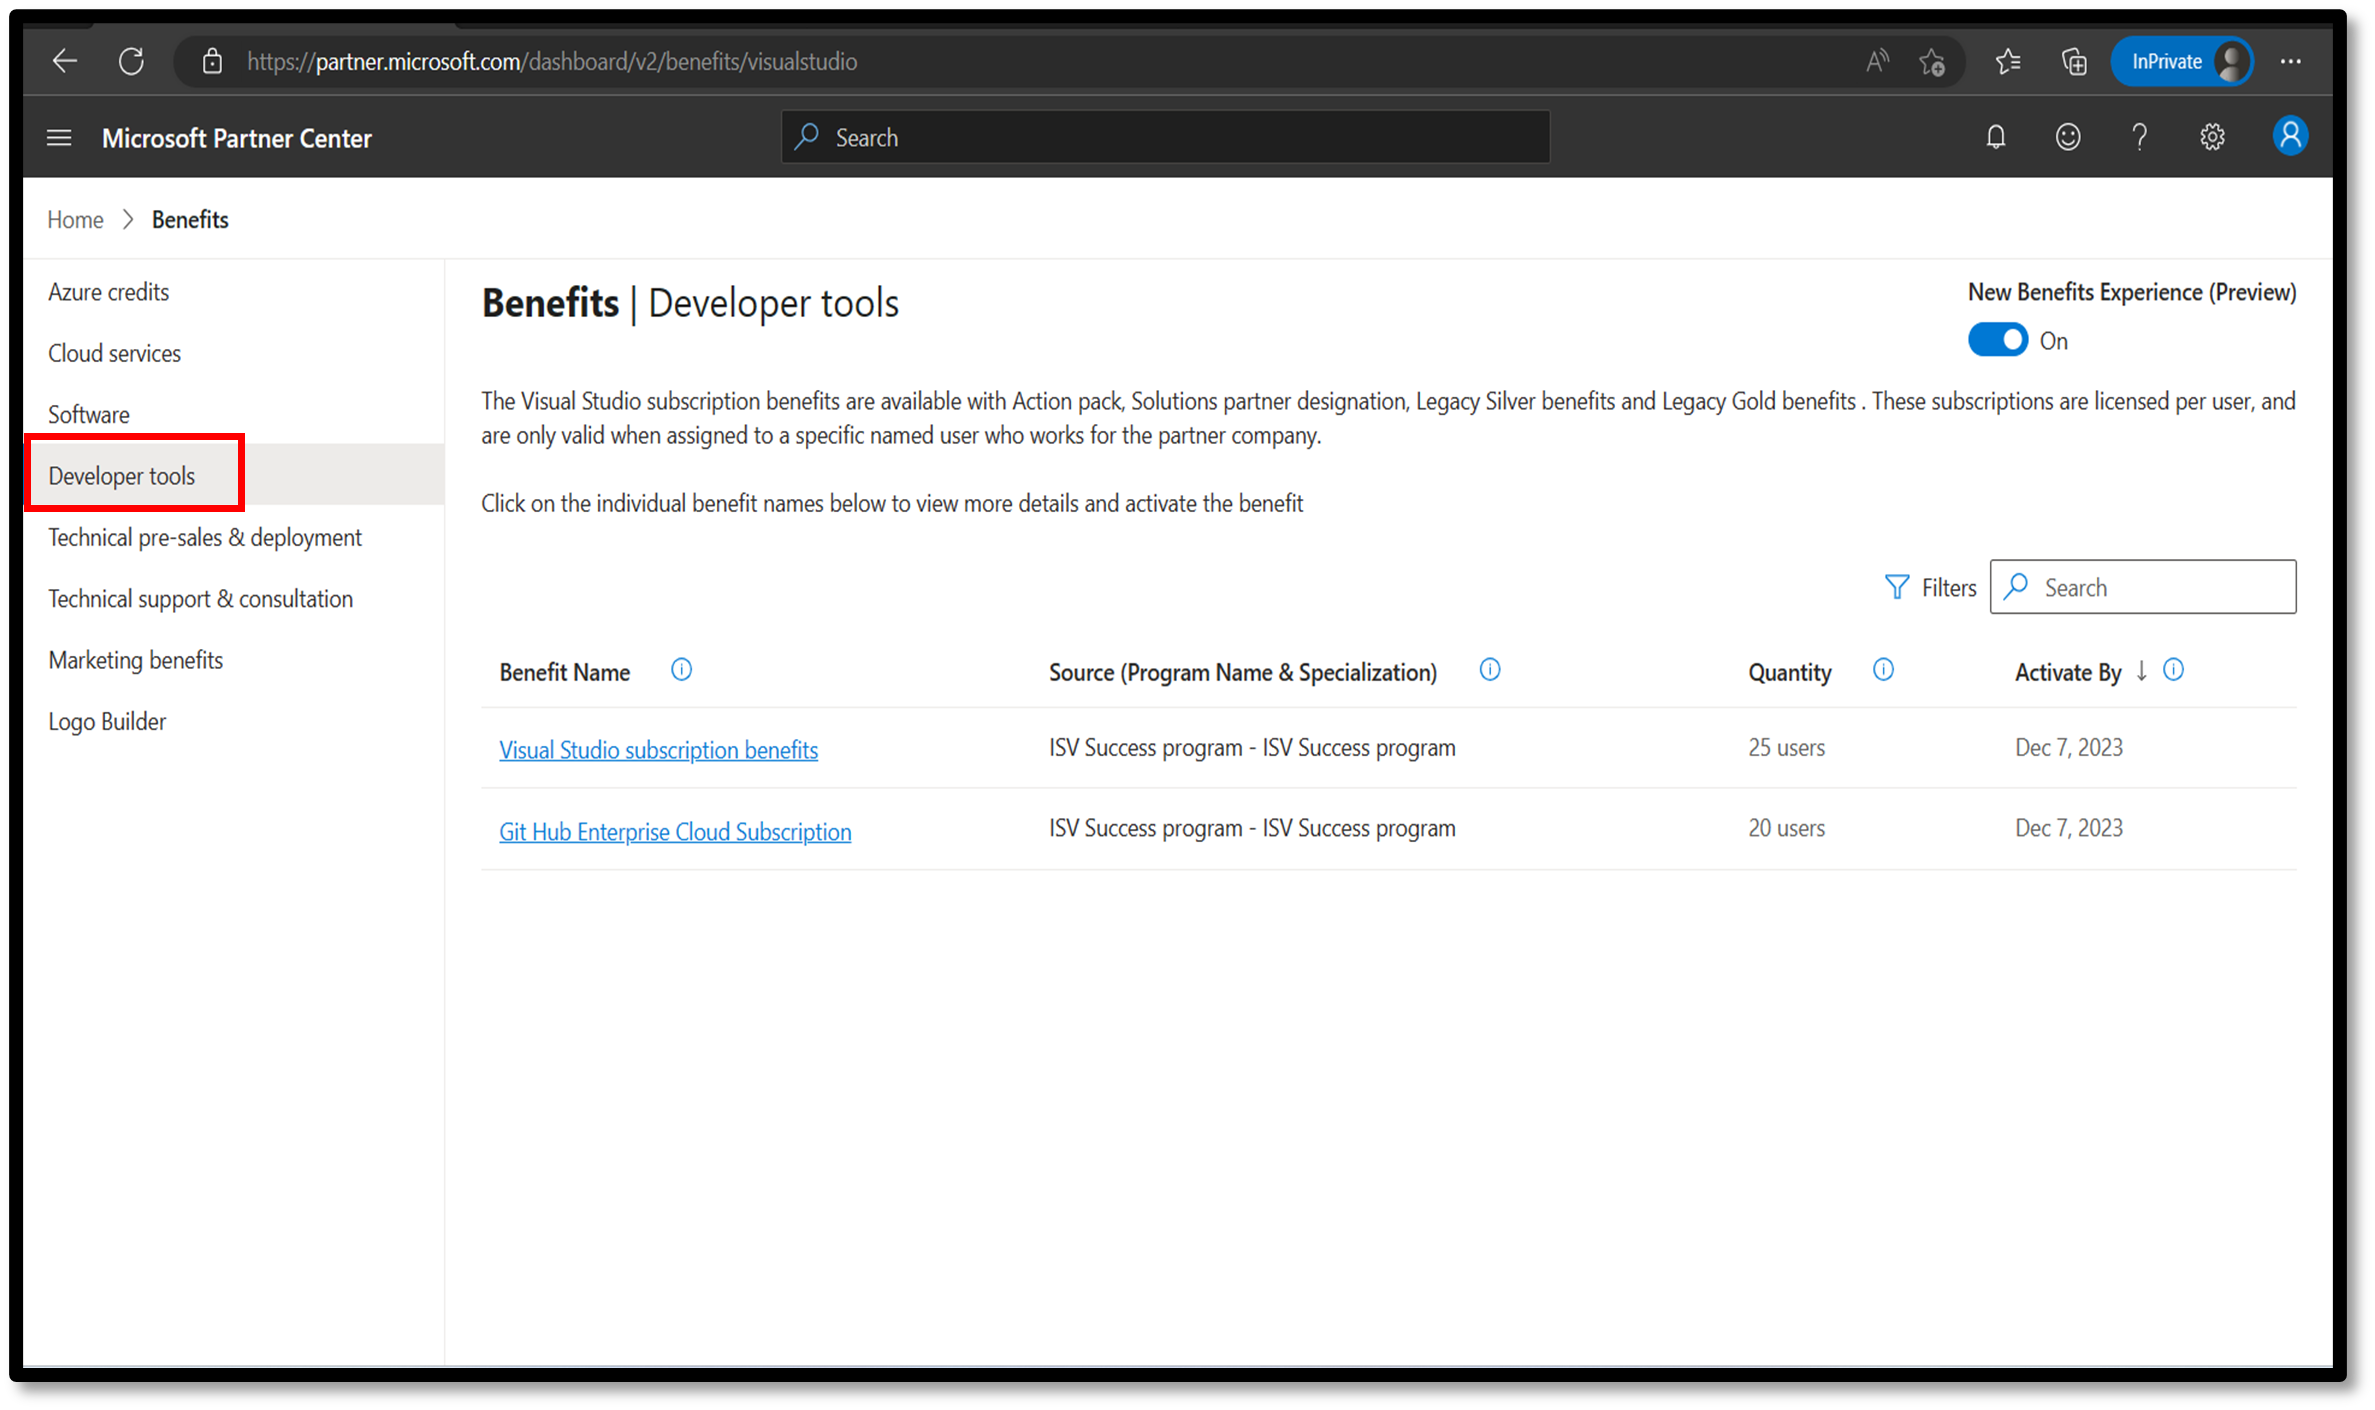This screenshot has height=1410, width=2375.
Task: Click the browser back arrow icon
Action: click(62, 62)
